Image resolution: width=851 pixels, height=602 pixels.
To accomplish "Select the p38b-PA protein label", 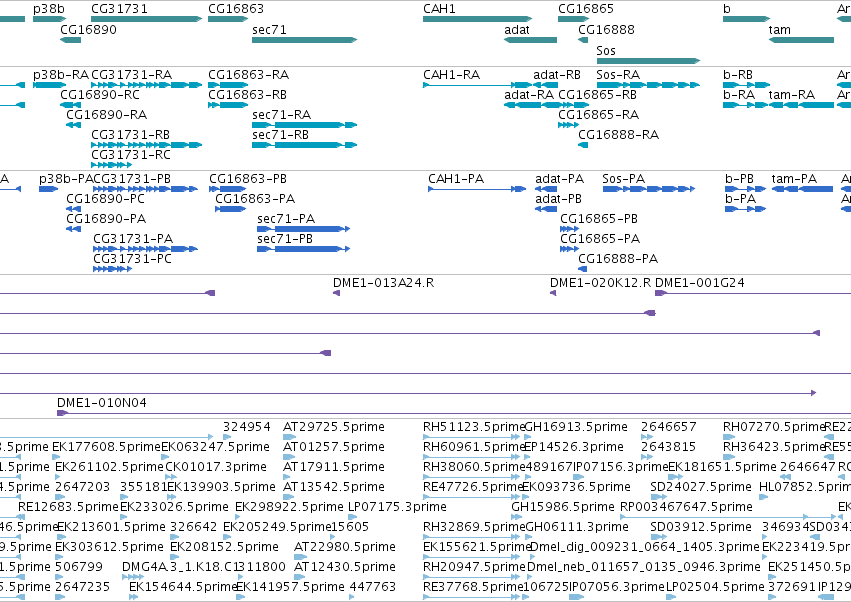I will [x=66, y=179].
